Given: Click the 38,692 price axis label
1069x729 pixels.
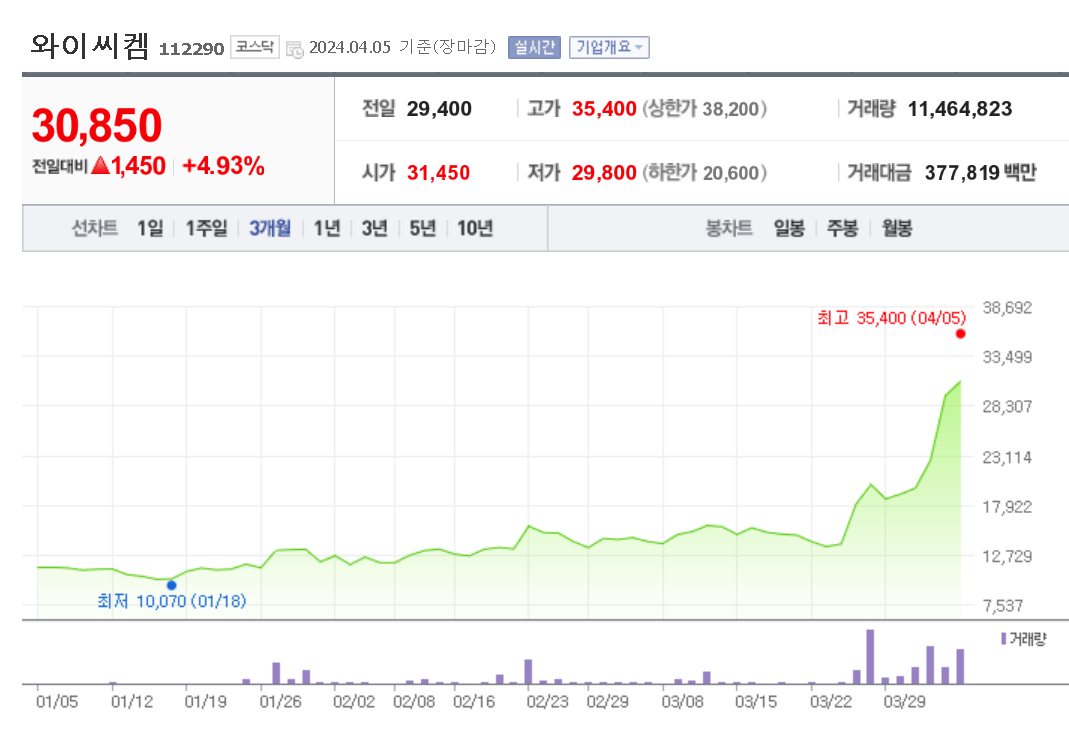Looking at the screenshot, I should coord(1007,308).
